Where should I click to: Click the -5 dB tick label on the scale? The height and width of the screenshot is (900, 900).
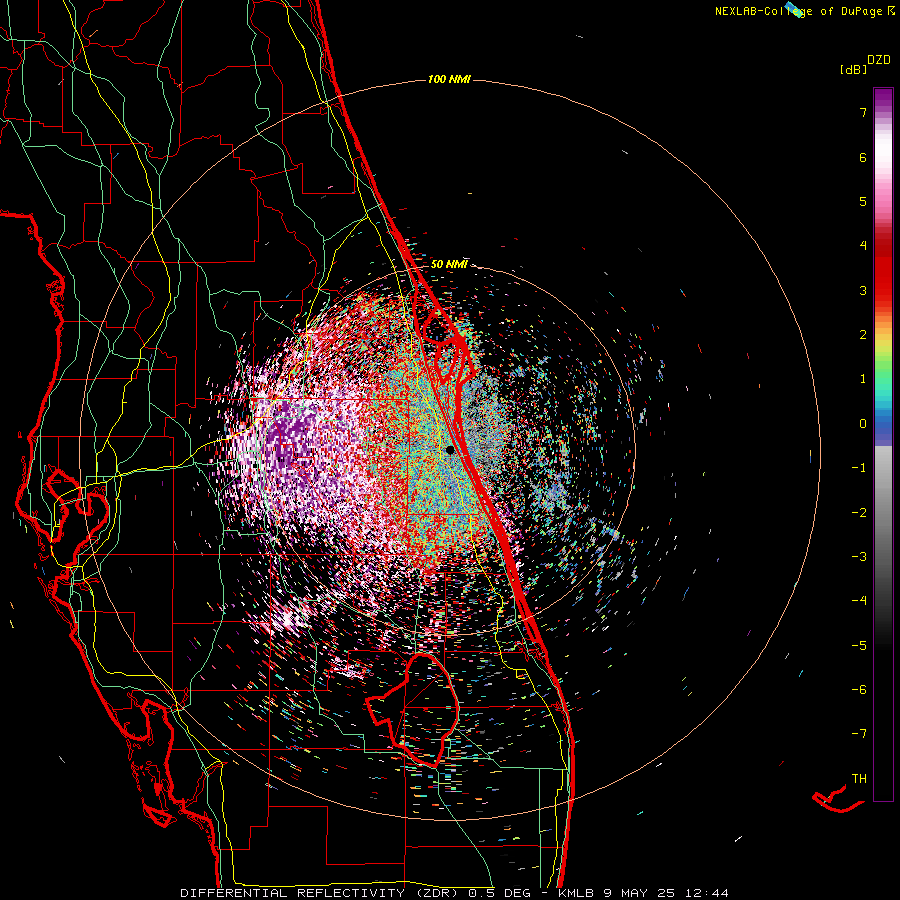[x=859, y=646]
